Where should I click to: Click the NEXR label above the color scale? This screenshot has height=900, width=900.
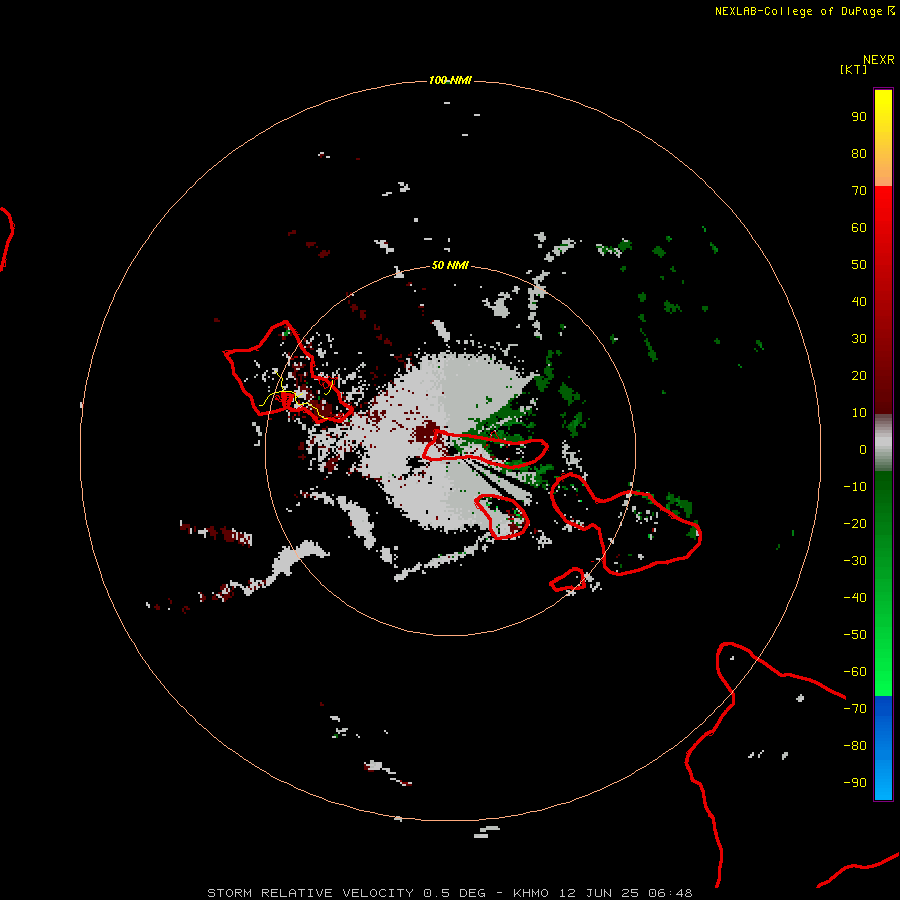879,60
